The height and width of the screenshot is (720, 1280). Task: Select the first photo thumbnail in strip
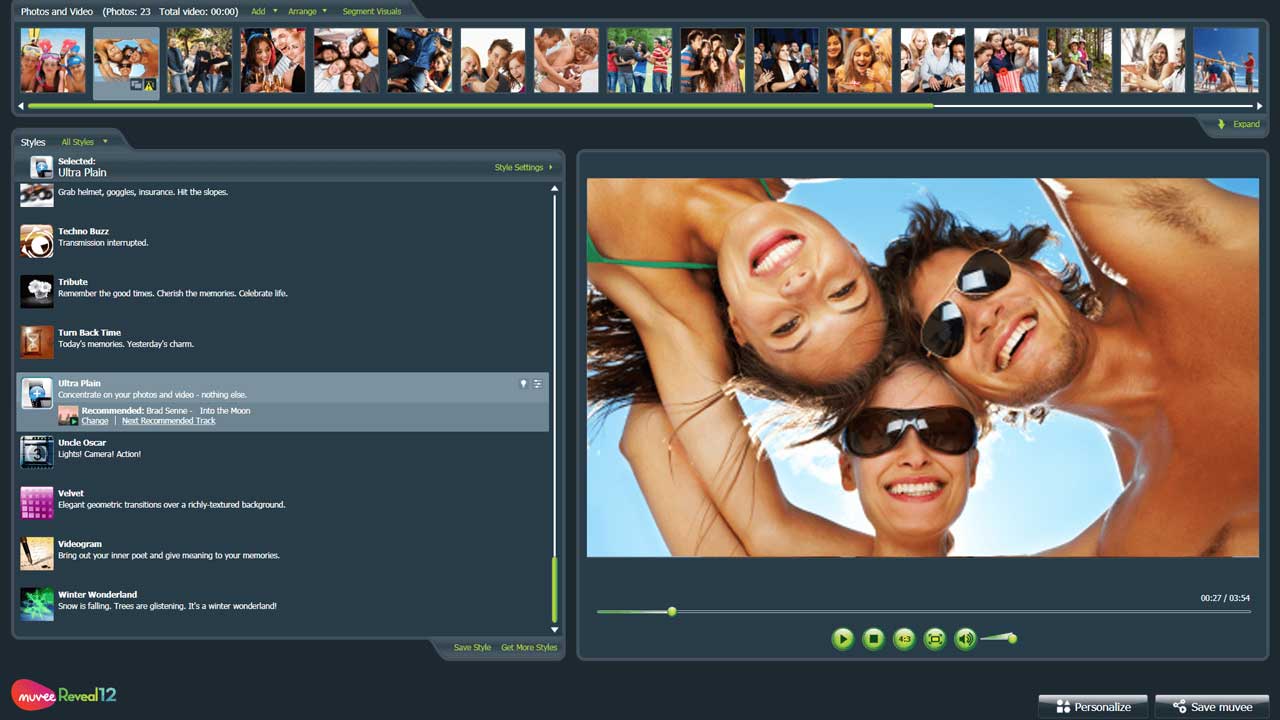pyautogui.click(x=53, y=60)
